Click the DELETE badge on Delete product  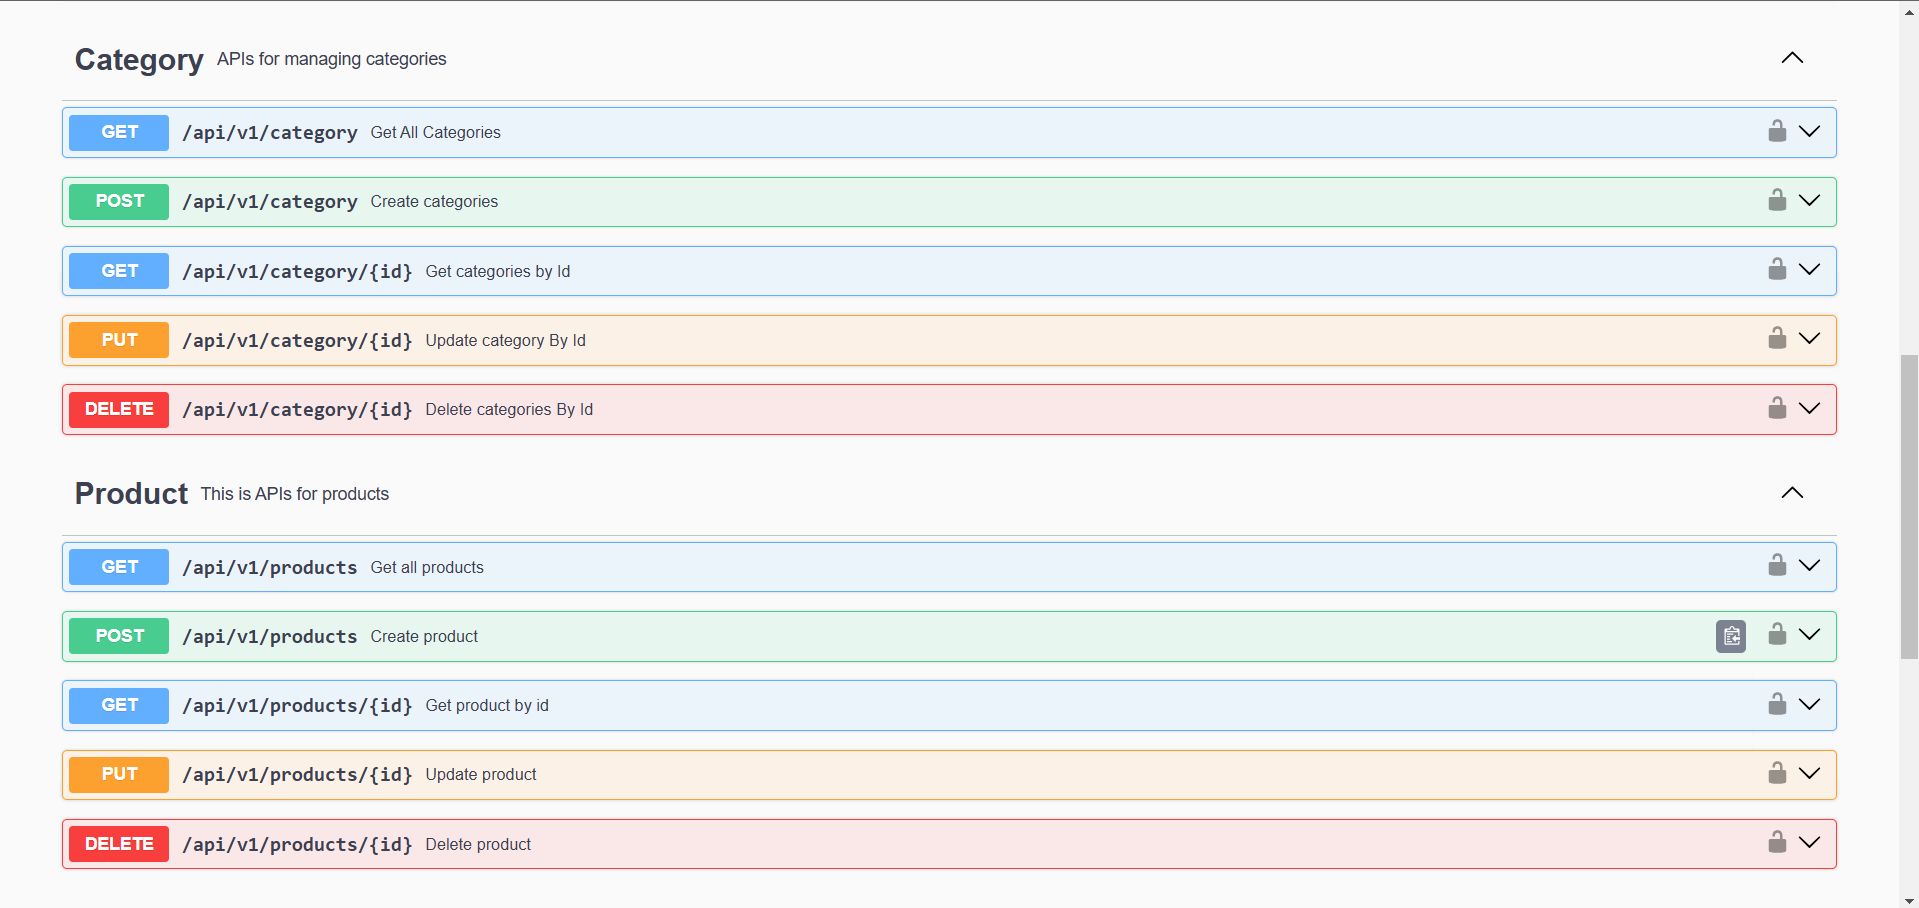tap(118, 843)
